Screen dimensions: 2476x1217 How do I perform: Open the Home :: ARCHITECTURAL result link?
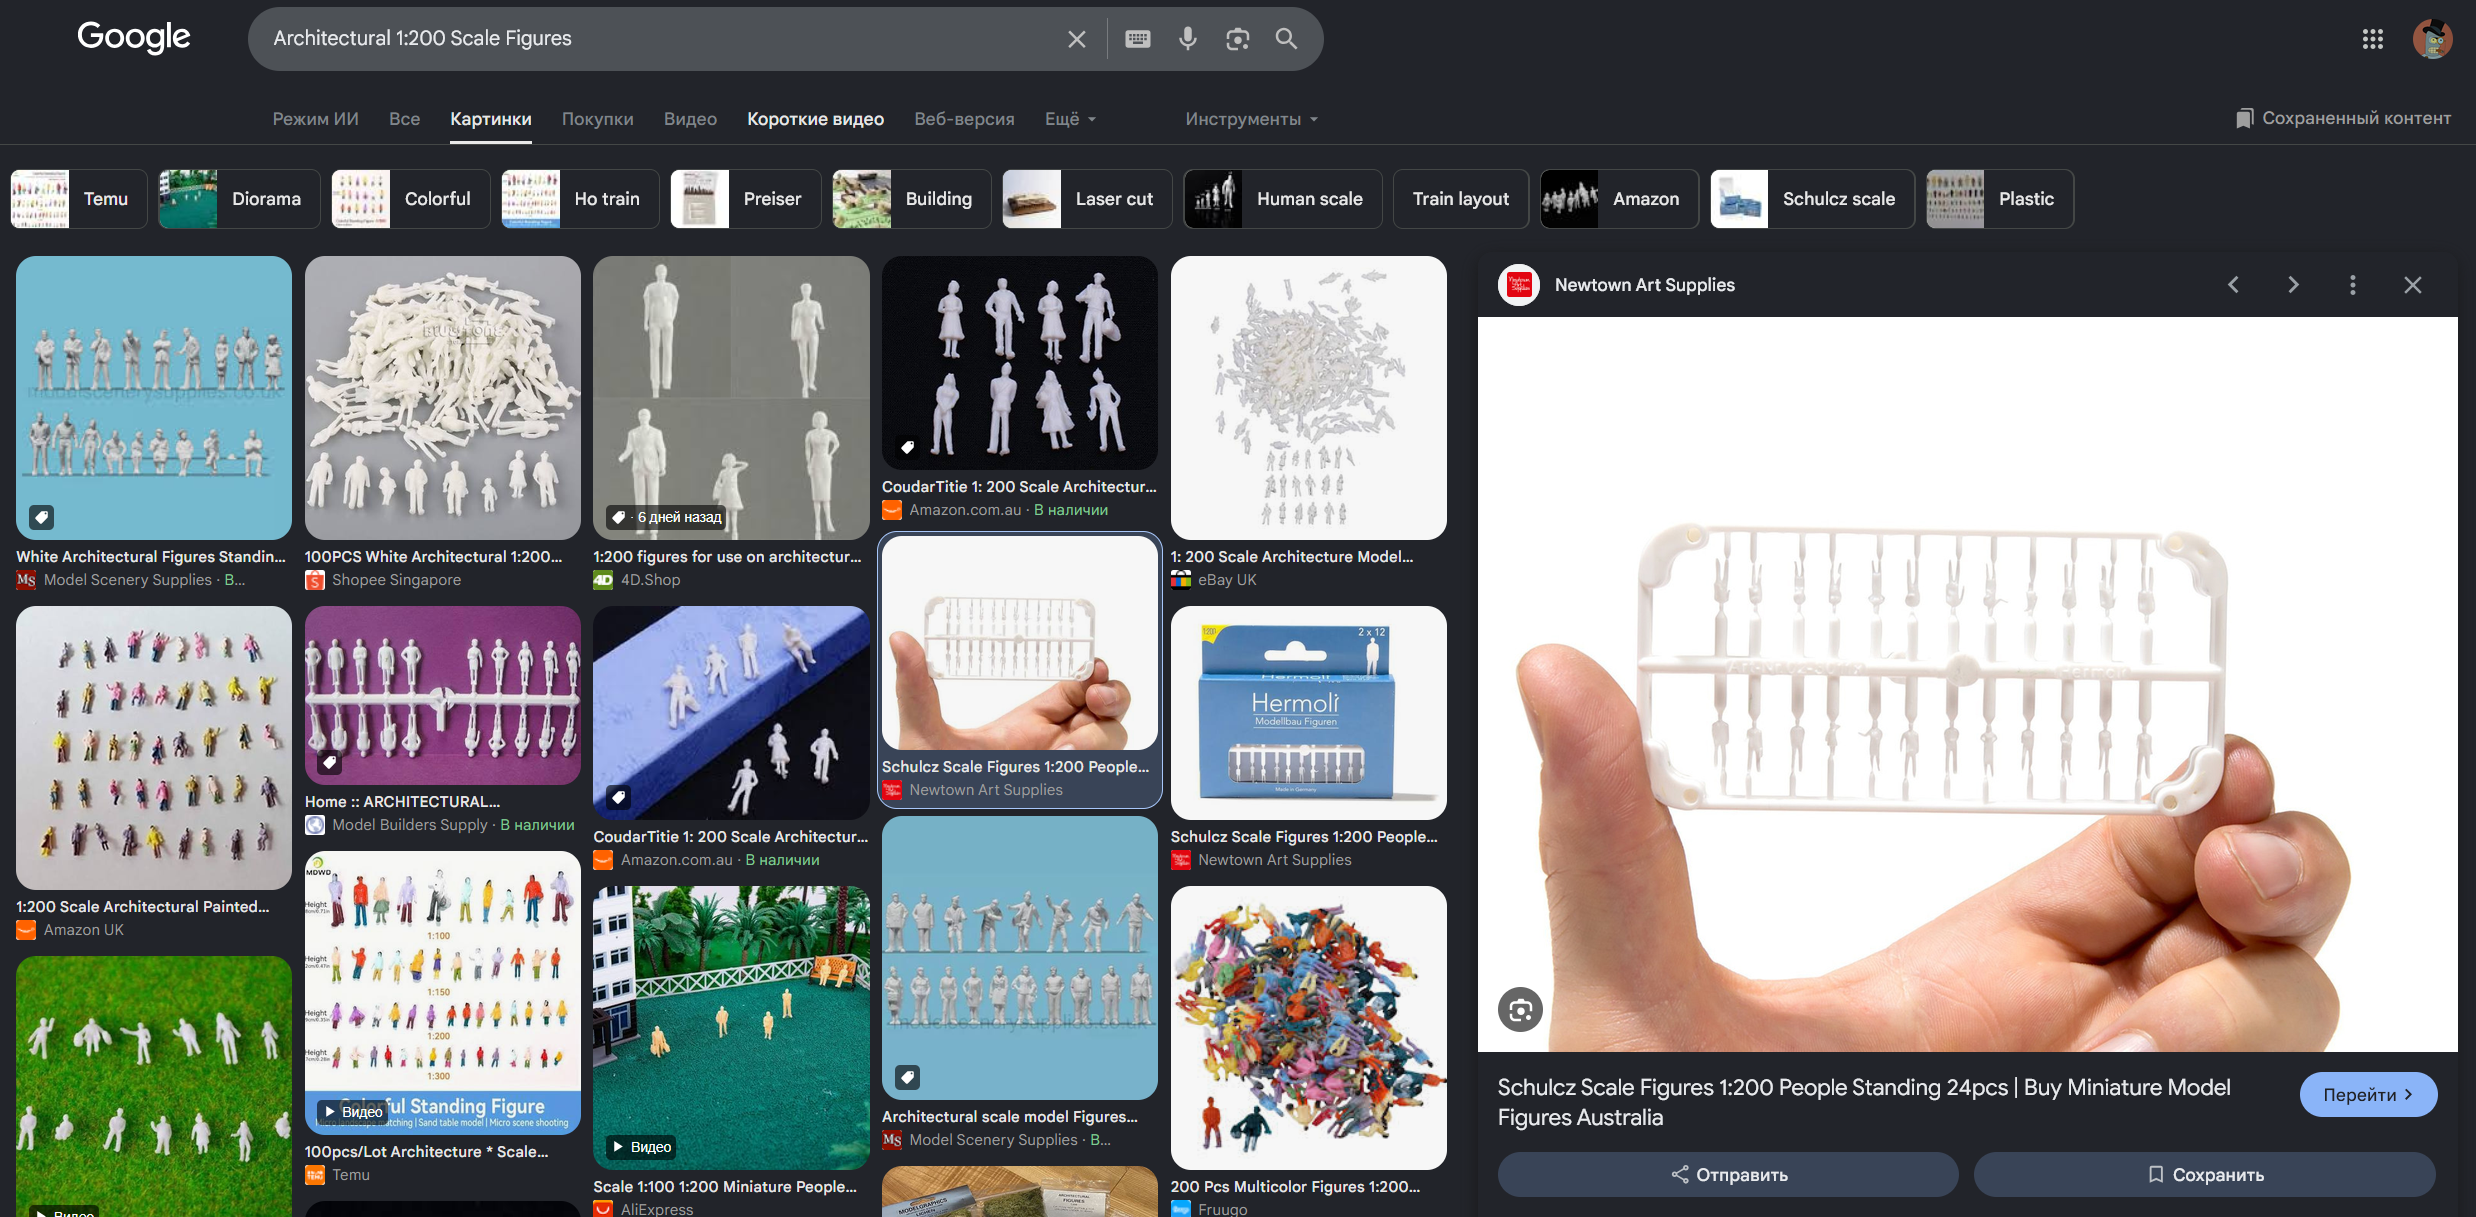point(403,802)
